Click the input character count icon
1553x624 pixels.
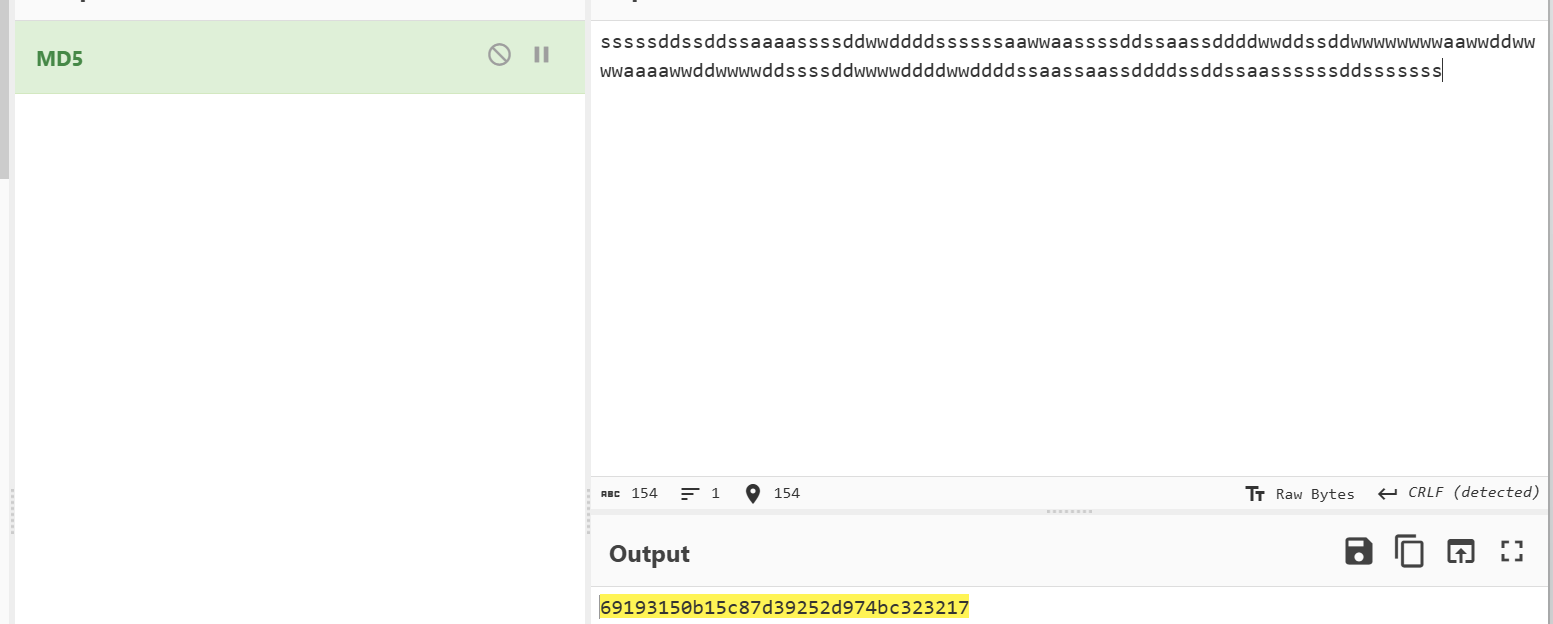point(610,494)
